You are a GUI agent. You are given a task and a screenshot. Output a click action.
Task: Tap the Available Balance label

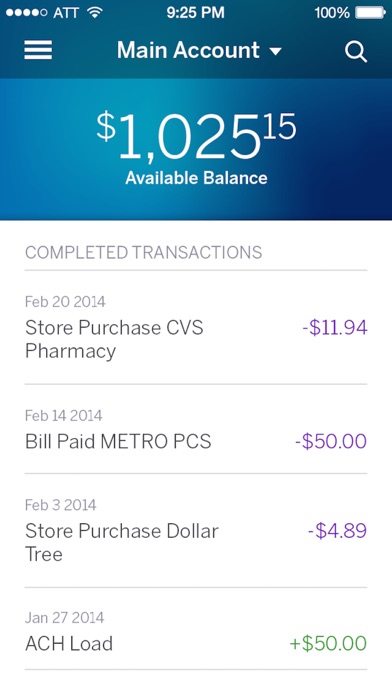click(x=196, y=178)
